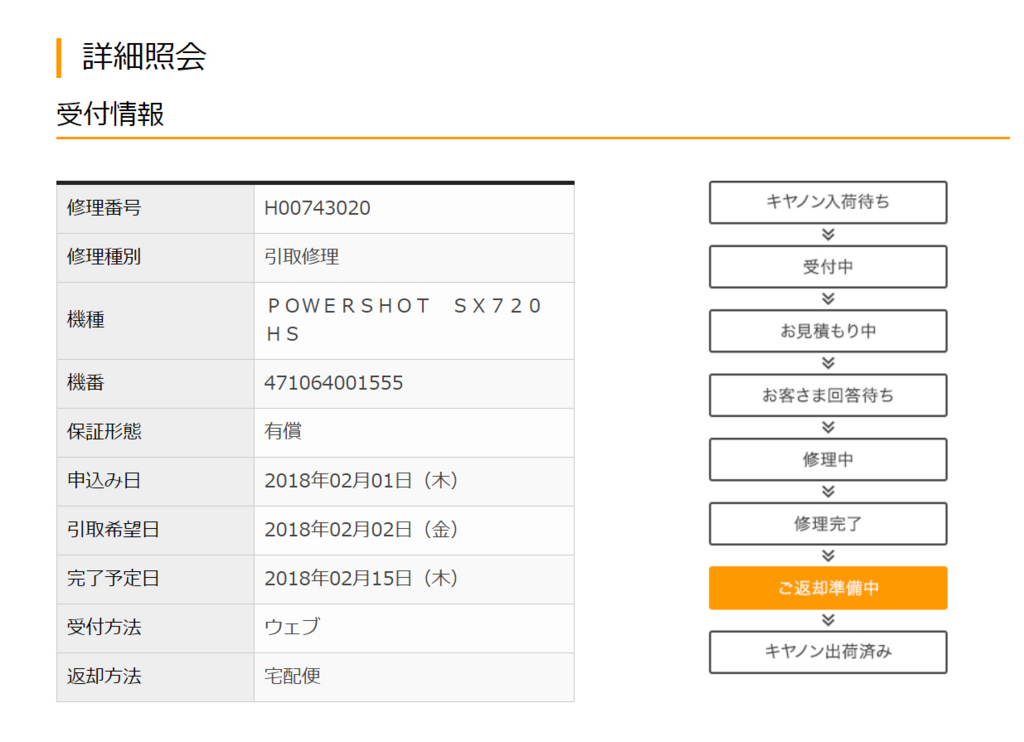Screen dimensions: 1024x742
Task: Select the 引取希望日 row label
Action: (113, 529)
